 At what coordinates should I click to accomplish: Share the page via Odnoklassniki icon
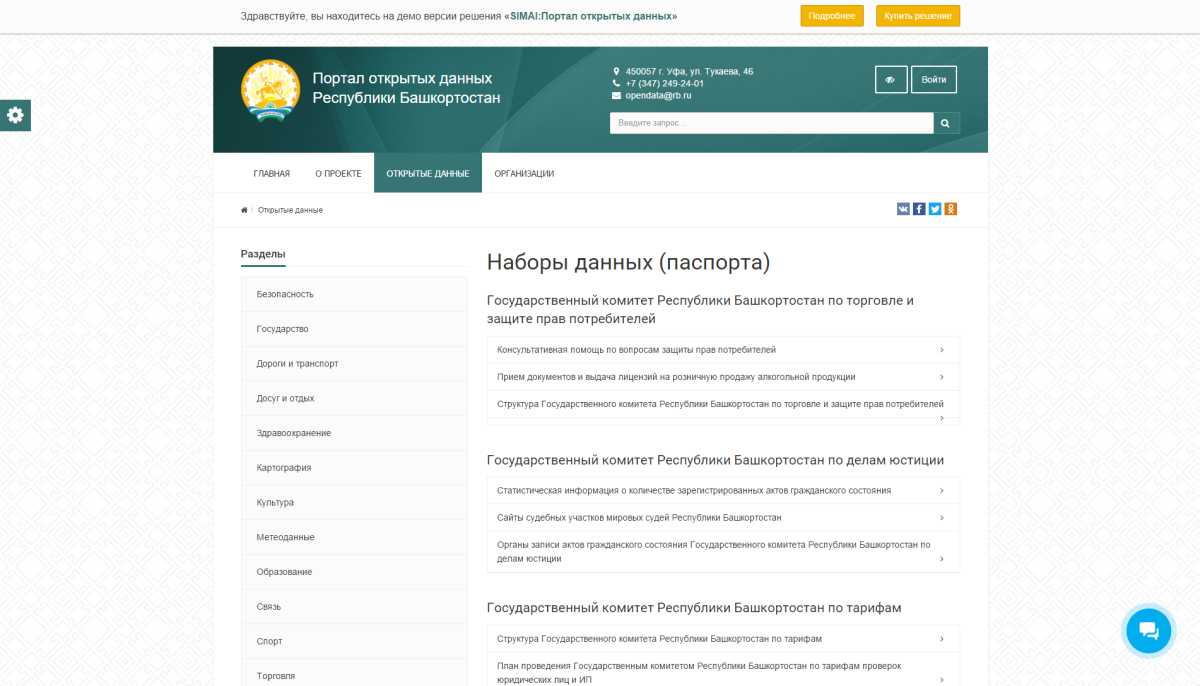point(950,209)
